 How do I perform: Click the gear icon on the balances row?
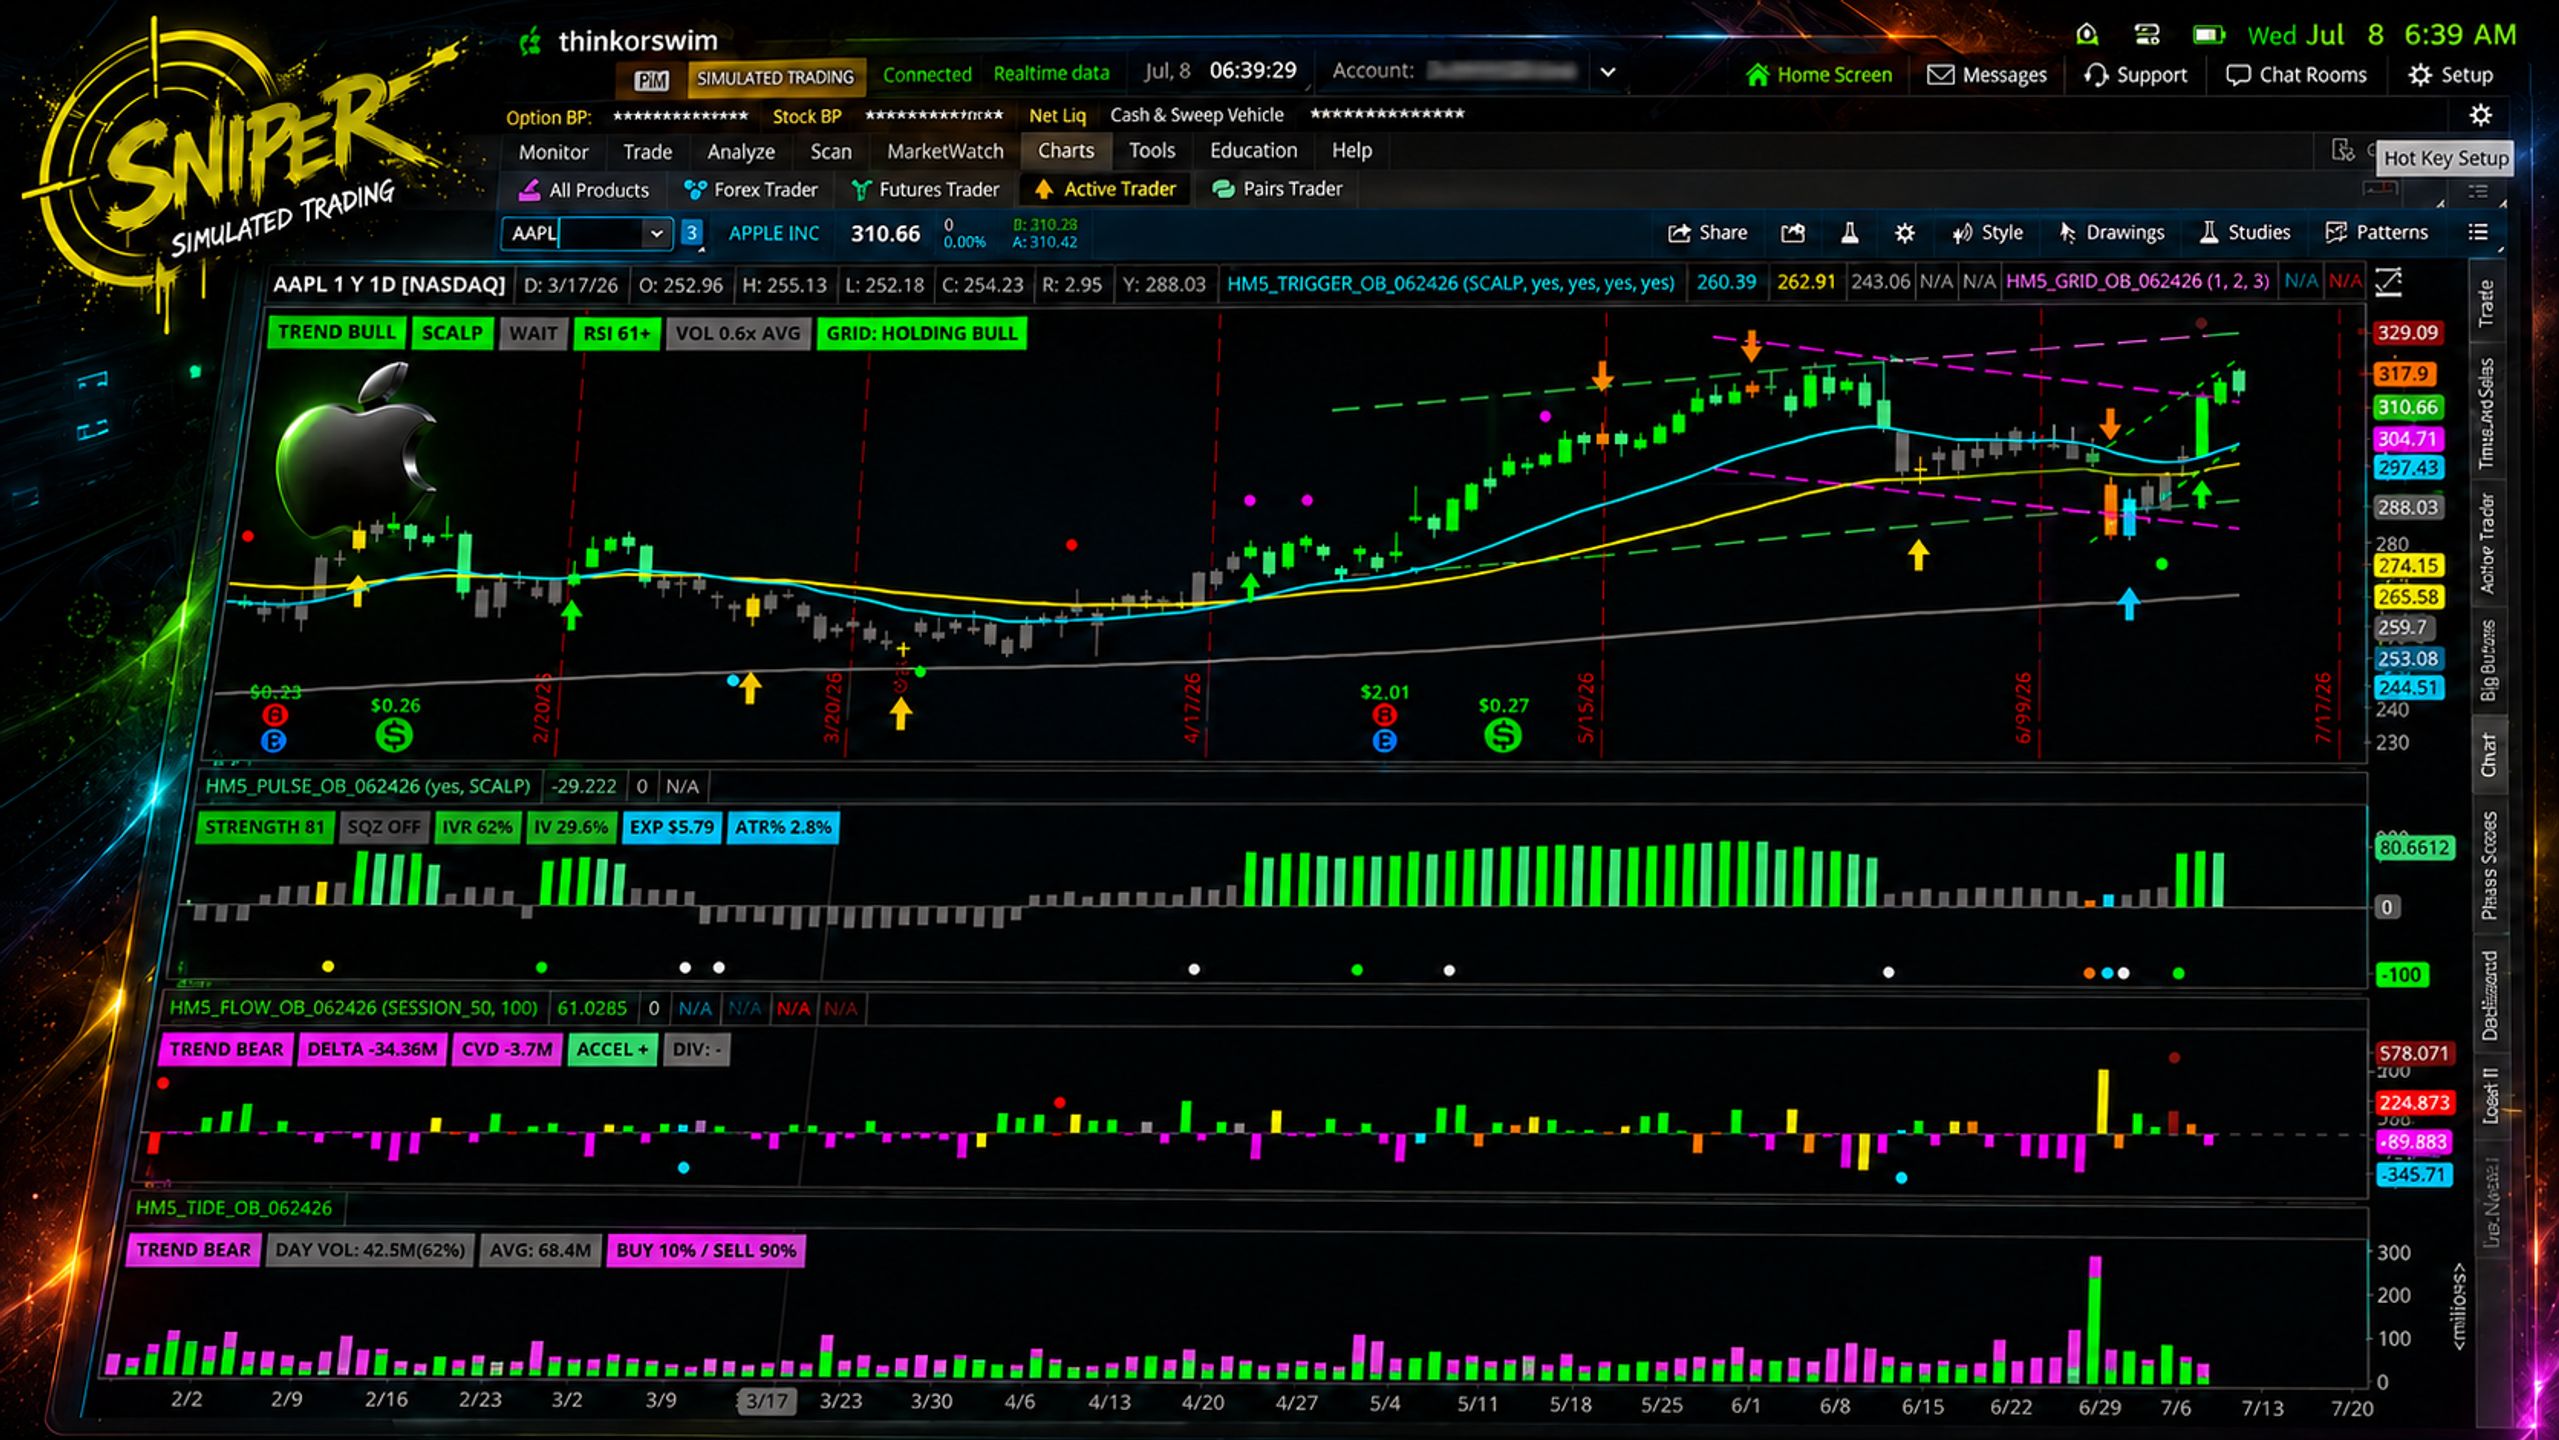(x=2480, y=115)
